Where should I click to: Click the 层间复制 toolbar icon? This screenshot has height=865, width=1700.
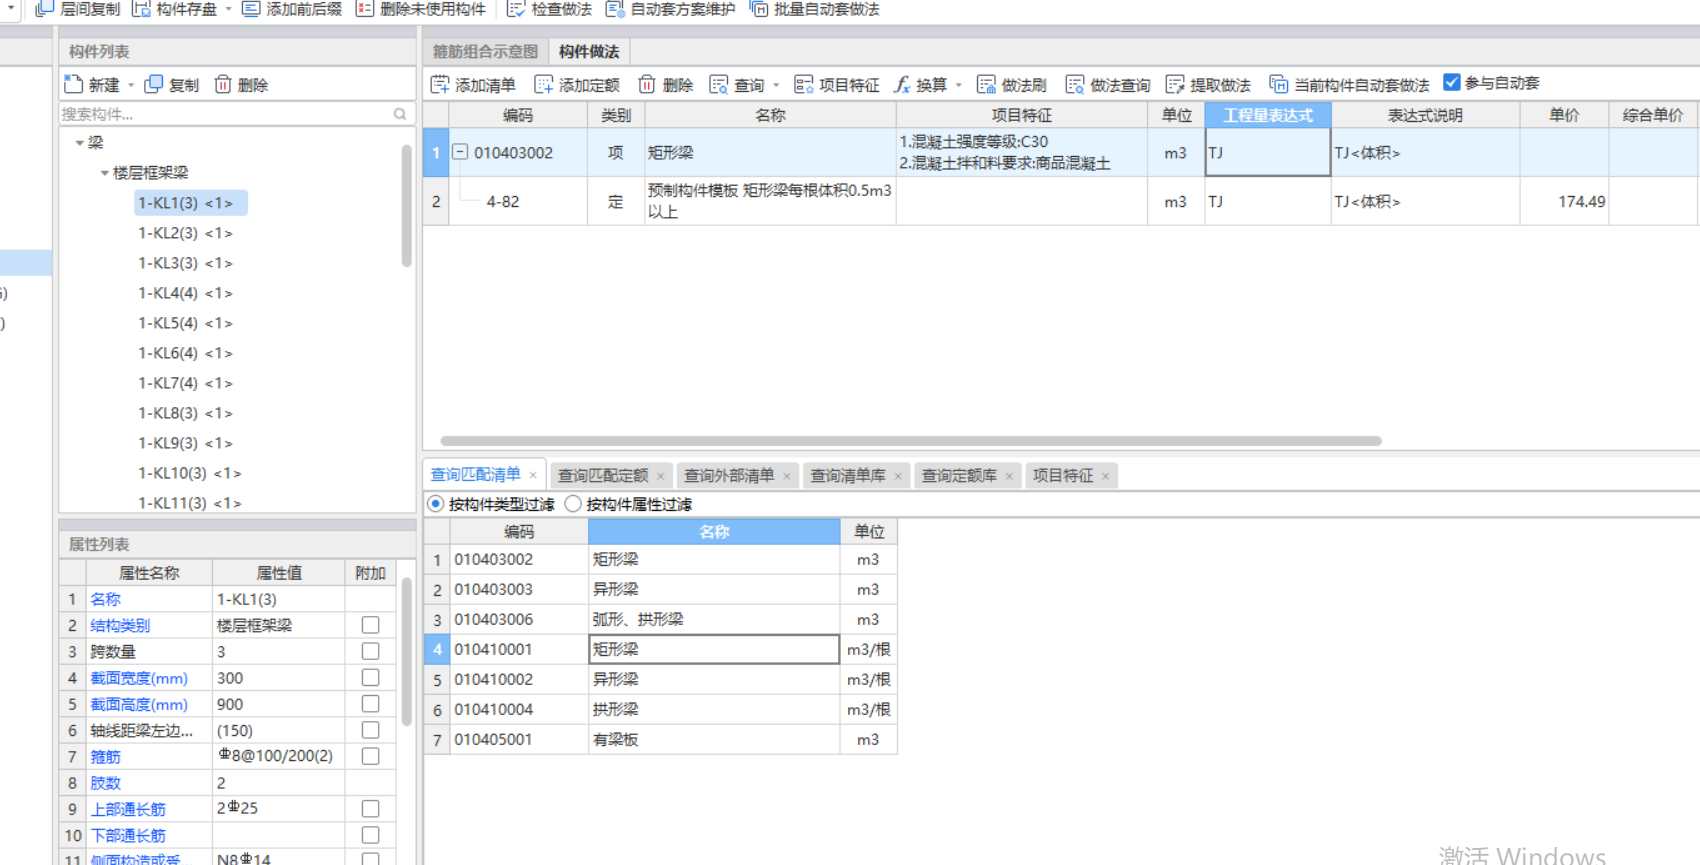pyautogui.click(x=44, y=9)
